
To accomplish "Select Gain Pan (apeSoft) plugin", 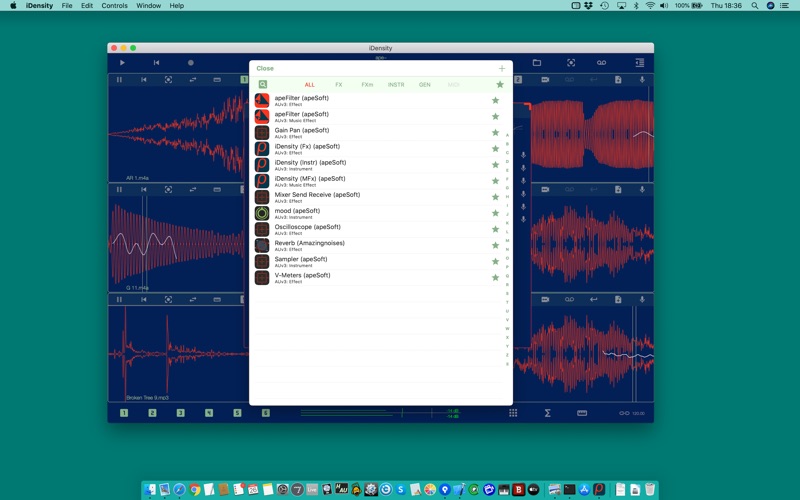I will (378, 133).
